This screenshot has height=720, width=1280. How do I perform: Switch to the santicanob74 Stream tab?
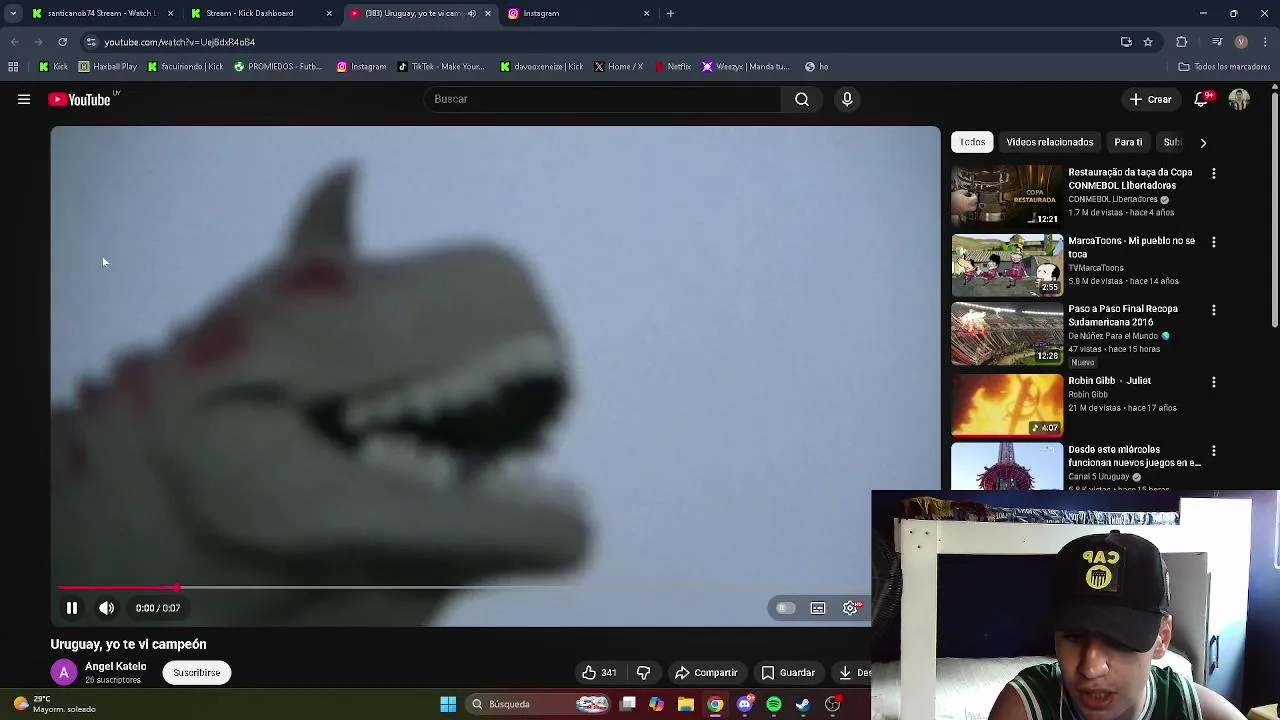[100, 13]
